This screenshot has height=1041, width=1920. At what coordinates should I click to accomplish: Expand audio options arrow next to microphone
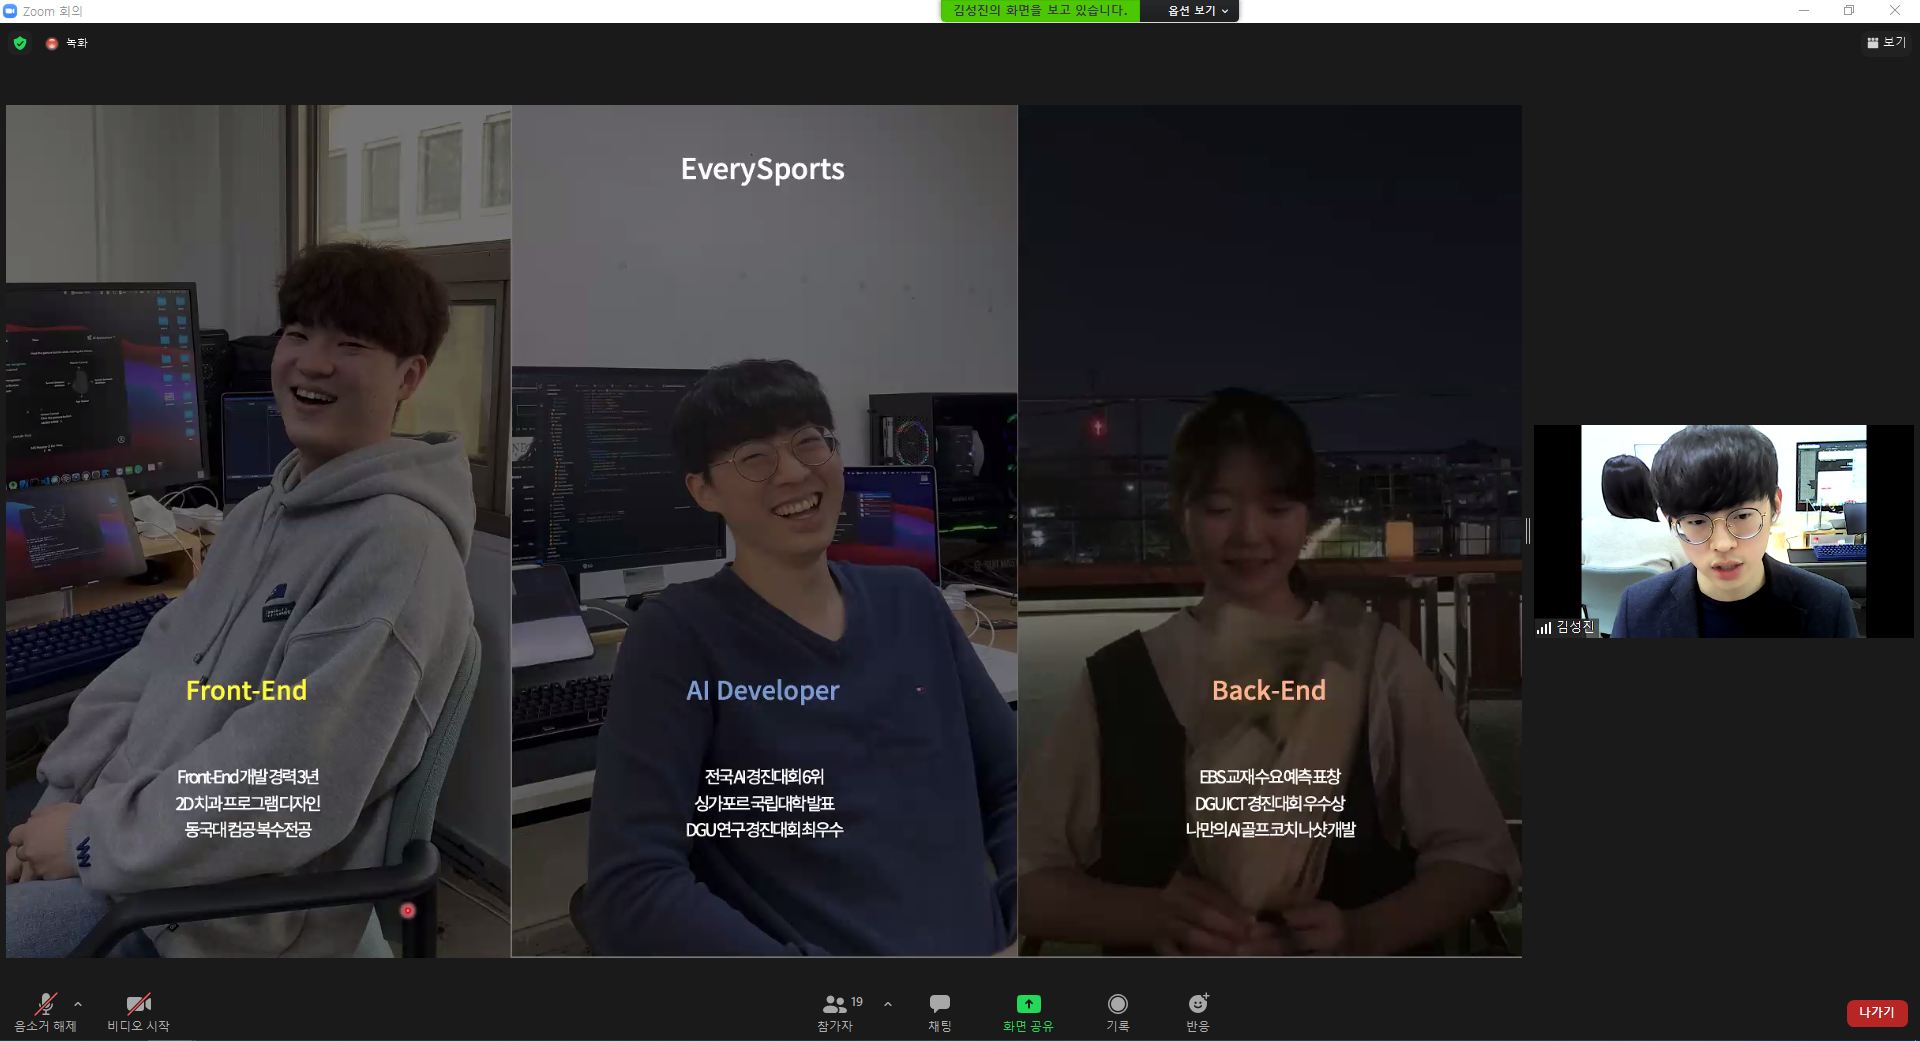(78, 1004)
